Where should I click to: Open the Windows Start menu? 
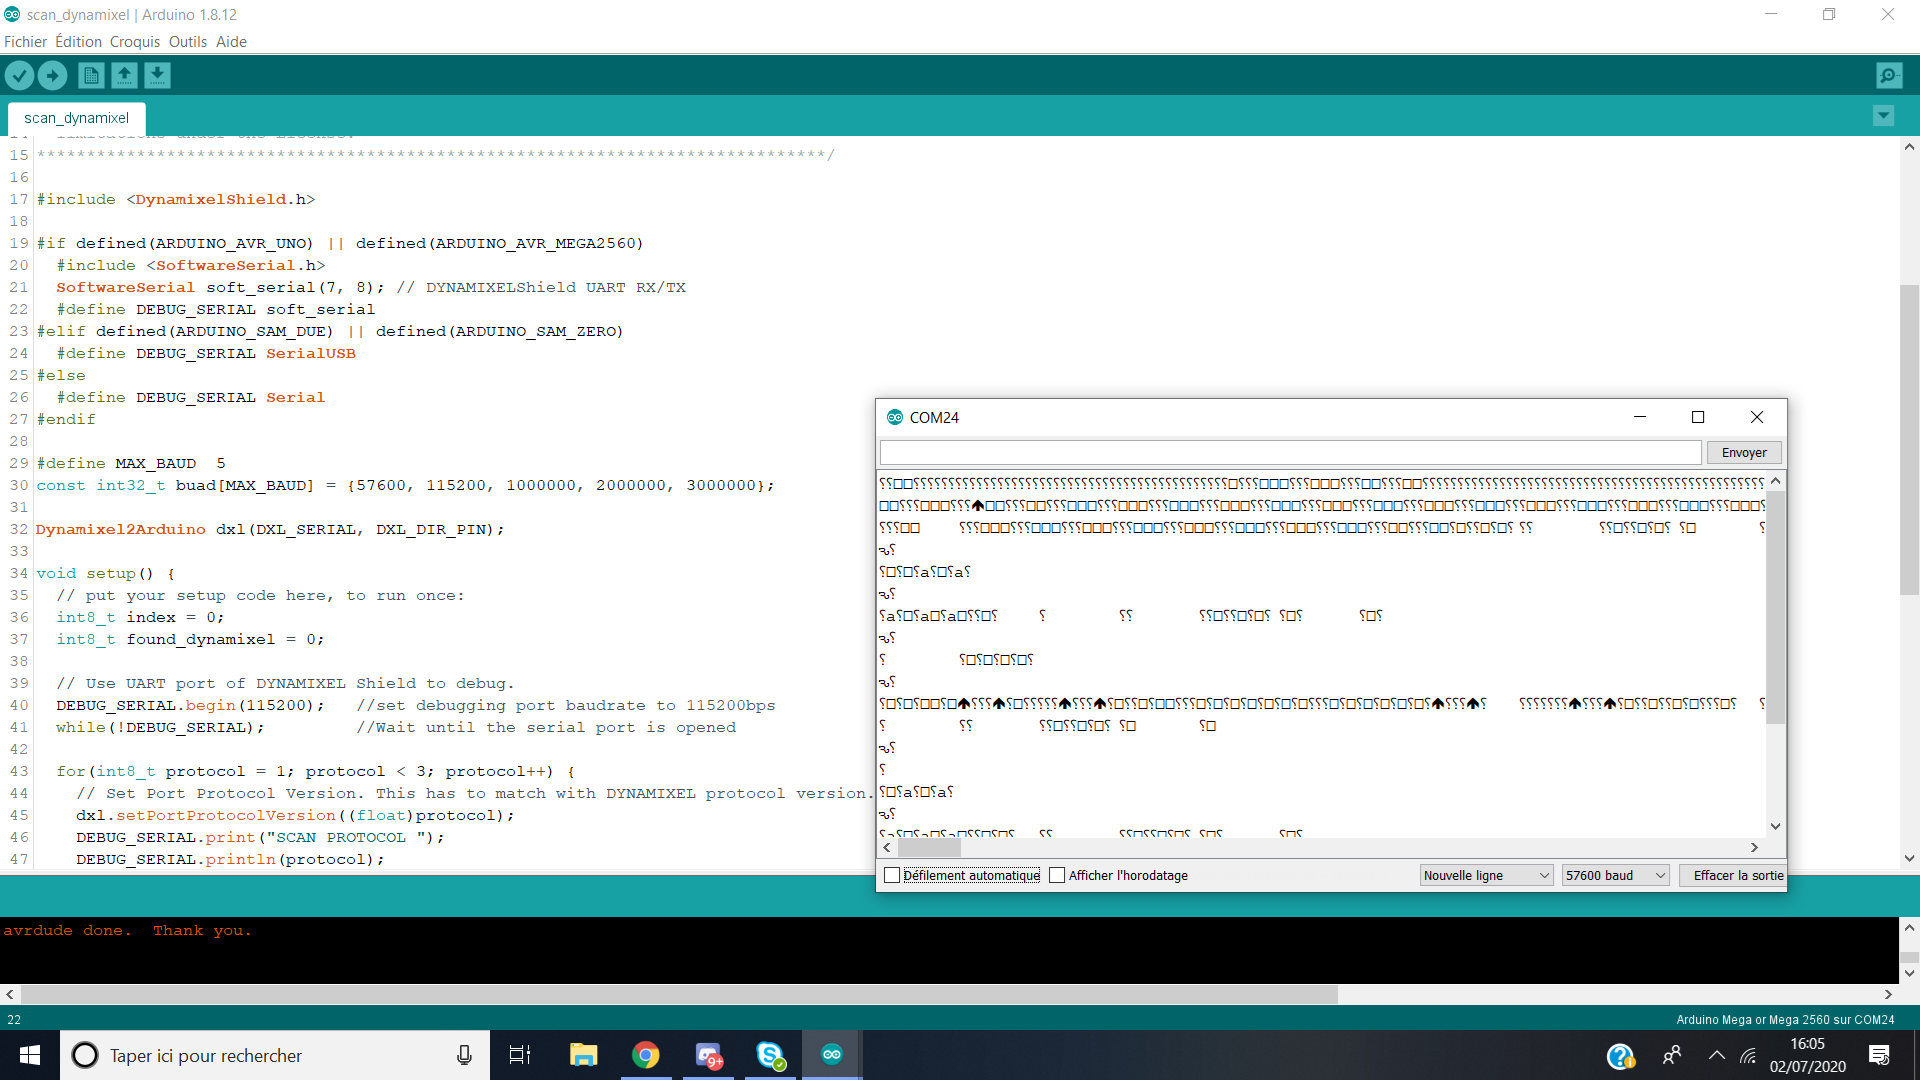pyautogui.click(x=30, y=1055)
